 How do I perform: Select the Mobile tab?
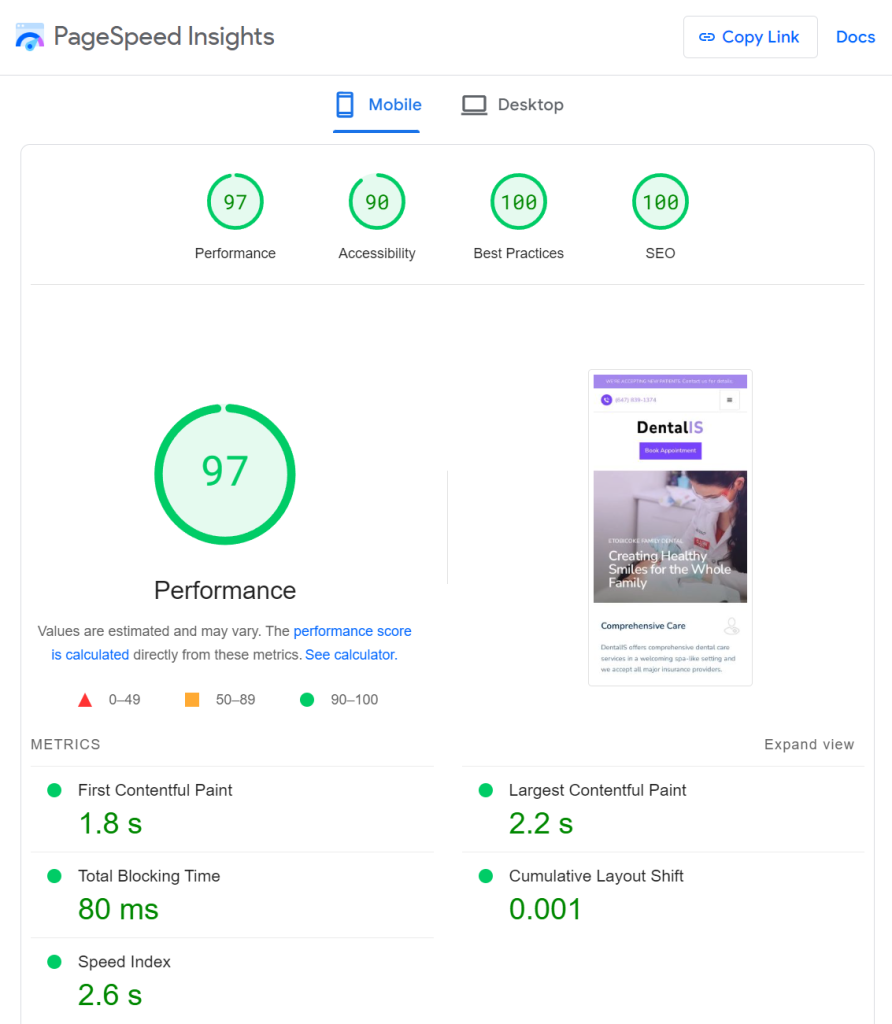pos(378,105)
